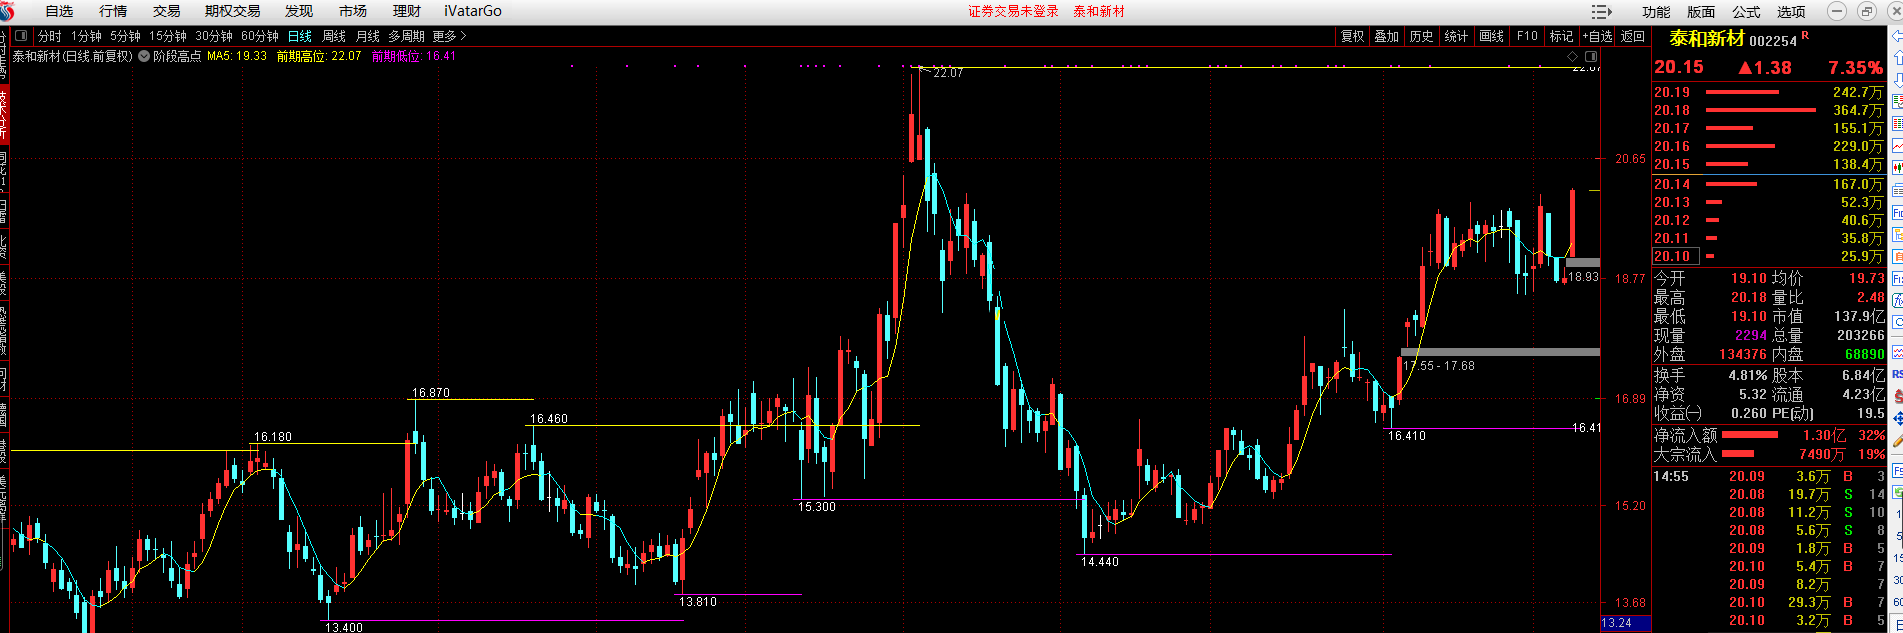Screen dimensions: 1903x633
Task: Switch to the 月线 monthly period
Action: coord(368,36)
